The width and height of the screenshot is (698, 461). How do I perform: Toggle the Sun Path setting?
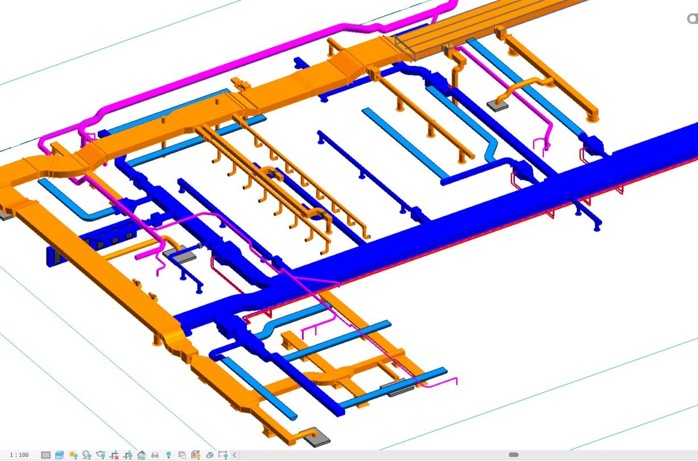[73, 455]
